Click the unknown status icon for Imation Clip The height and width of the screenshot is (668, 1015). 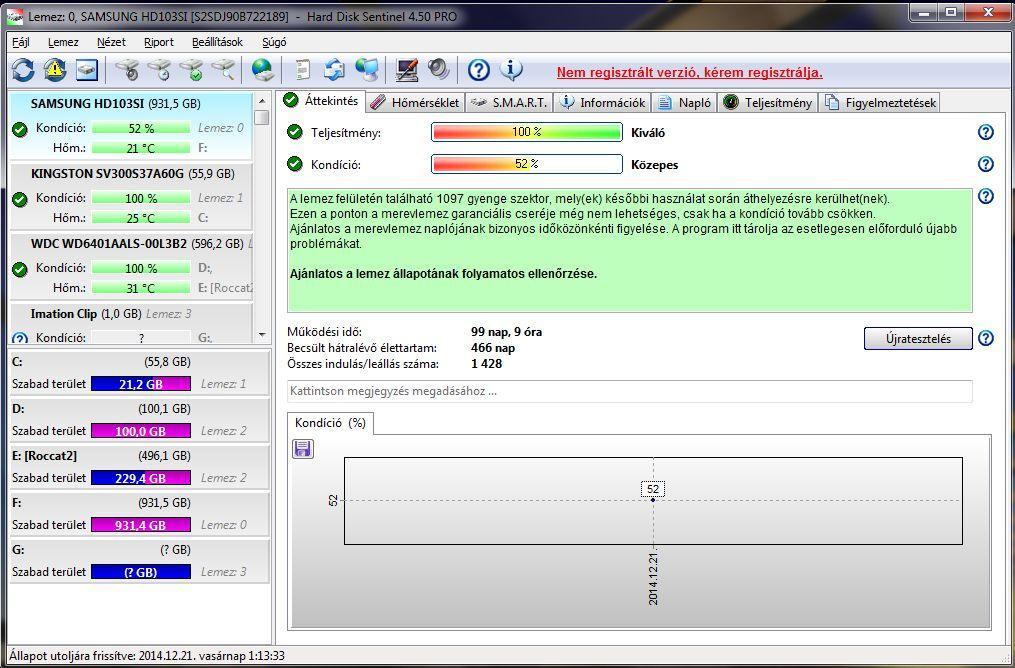pyautogui.click(x=20, y=338)
